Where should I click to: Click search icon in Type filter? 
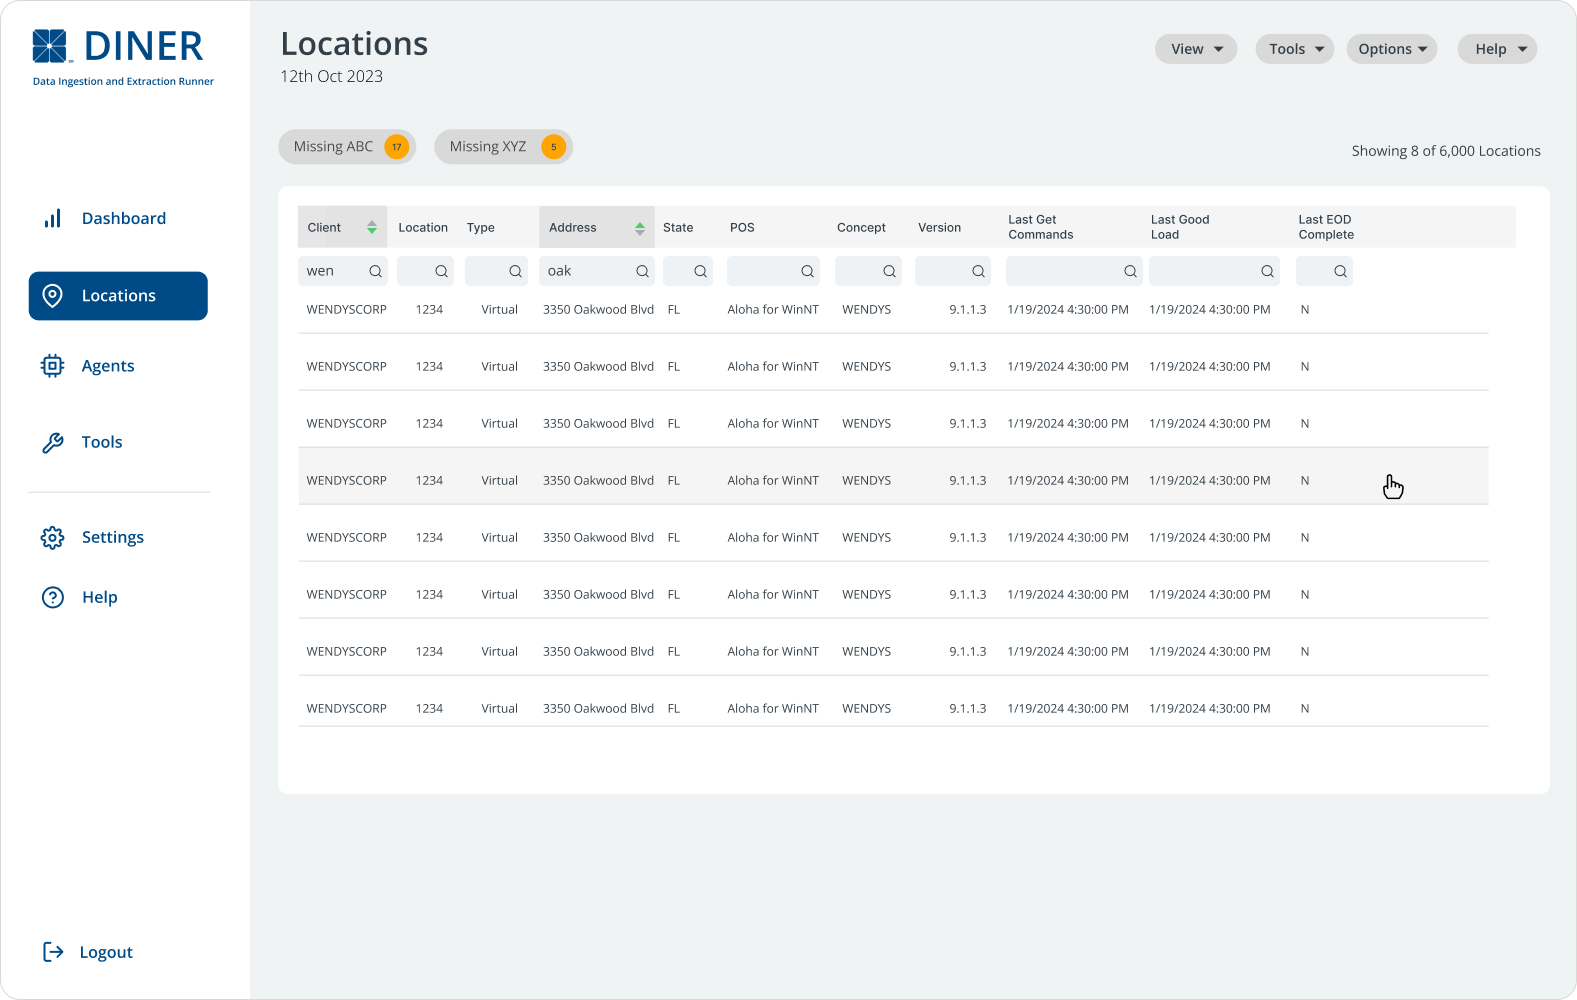coord(516,271)
